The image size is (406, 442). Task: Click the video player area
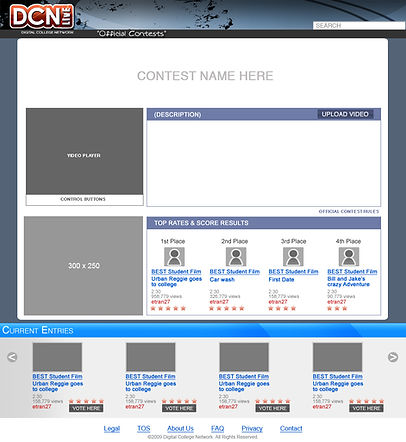click(85, 151)
